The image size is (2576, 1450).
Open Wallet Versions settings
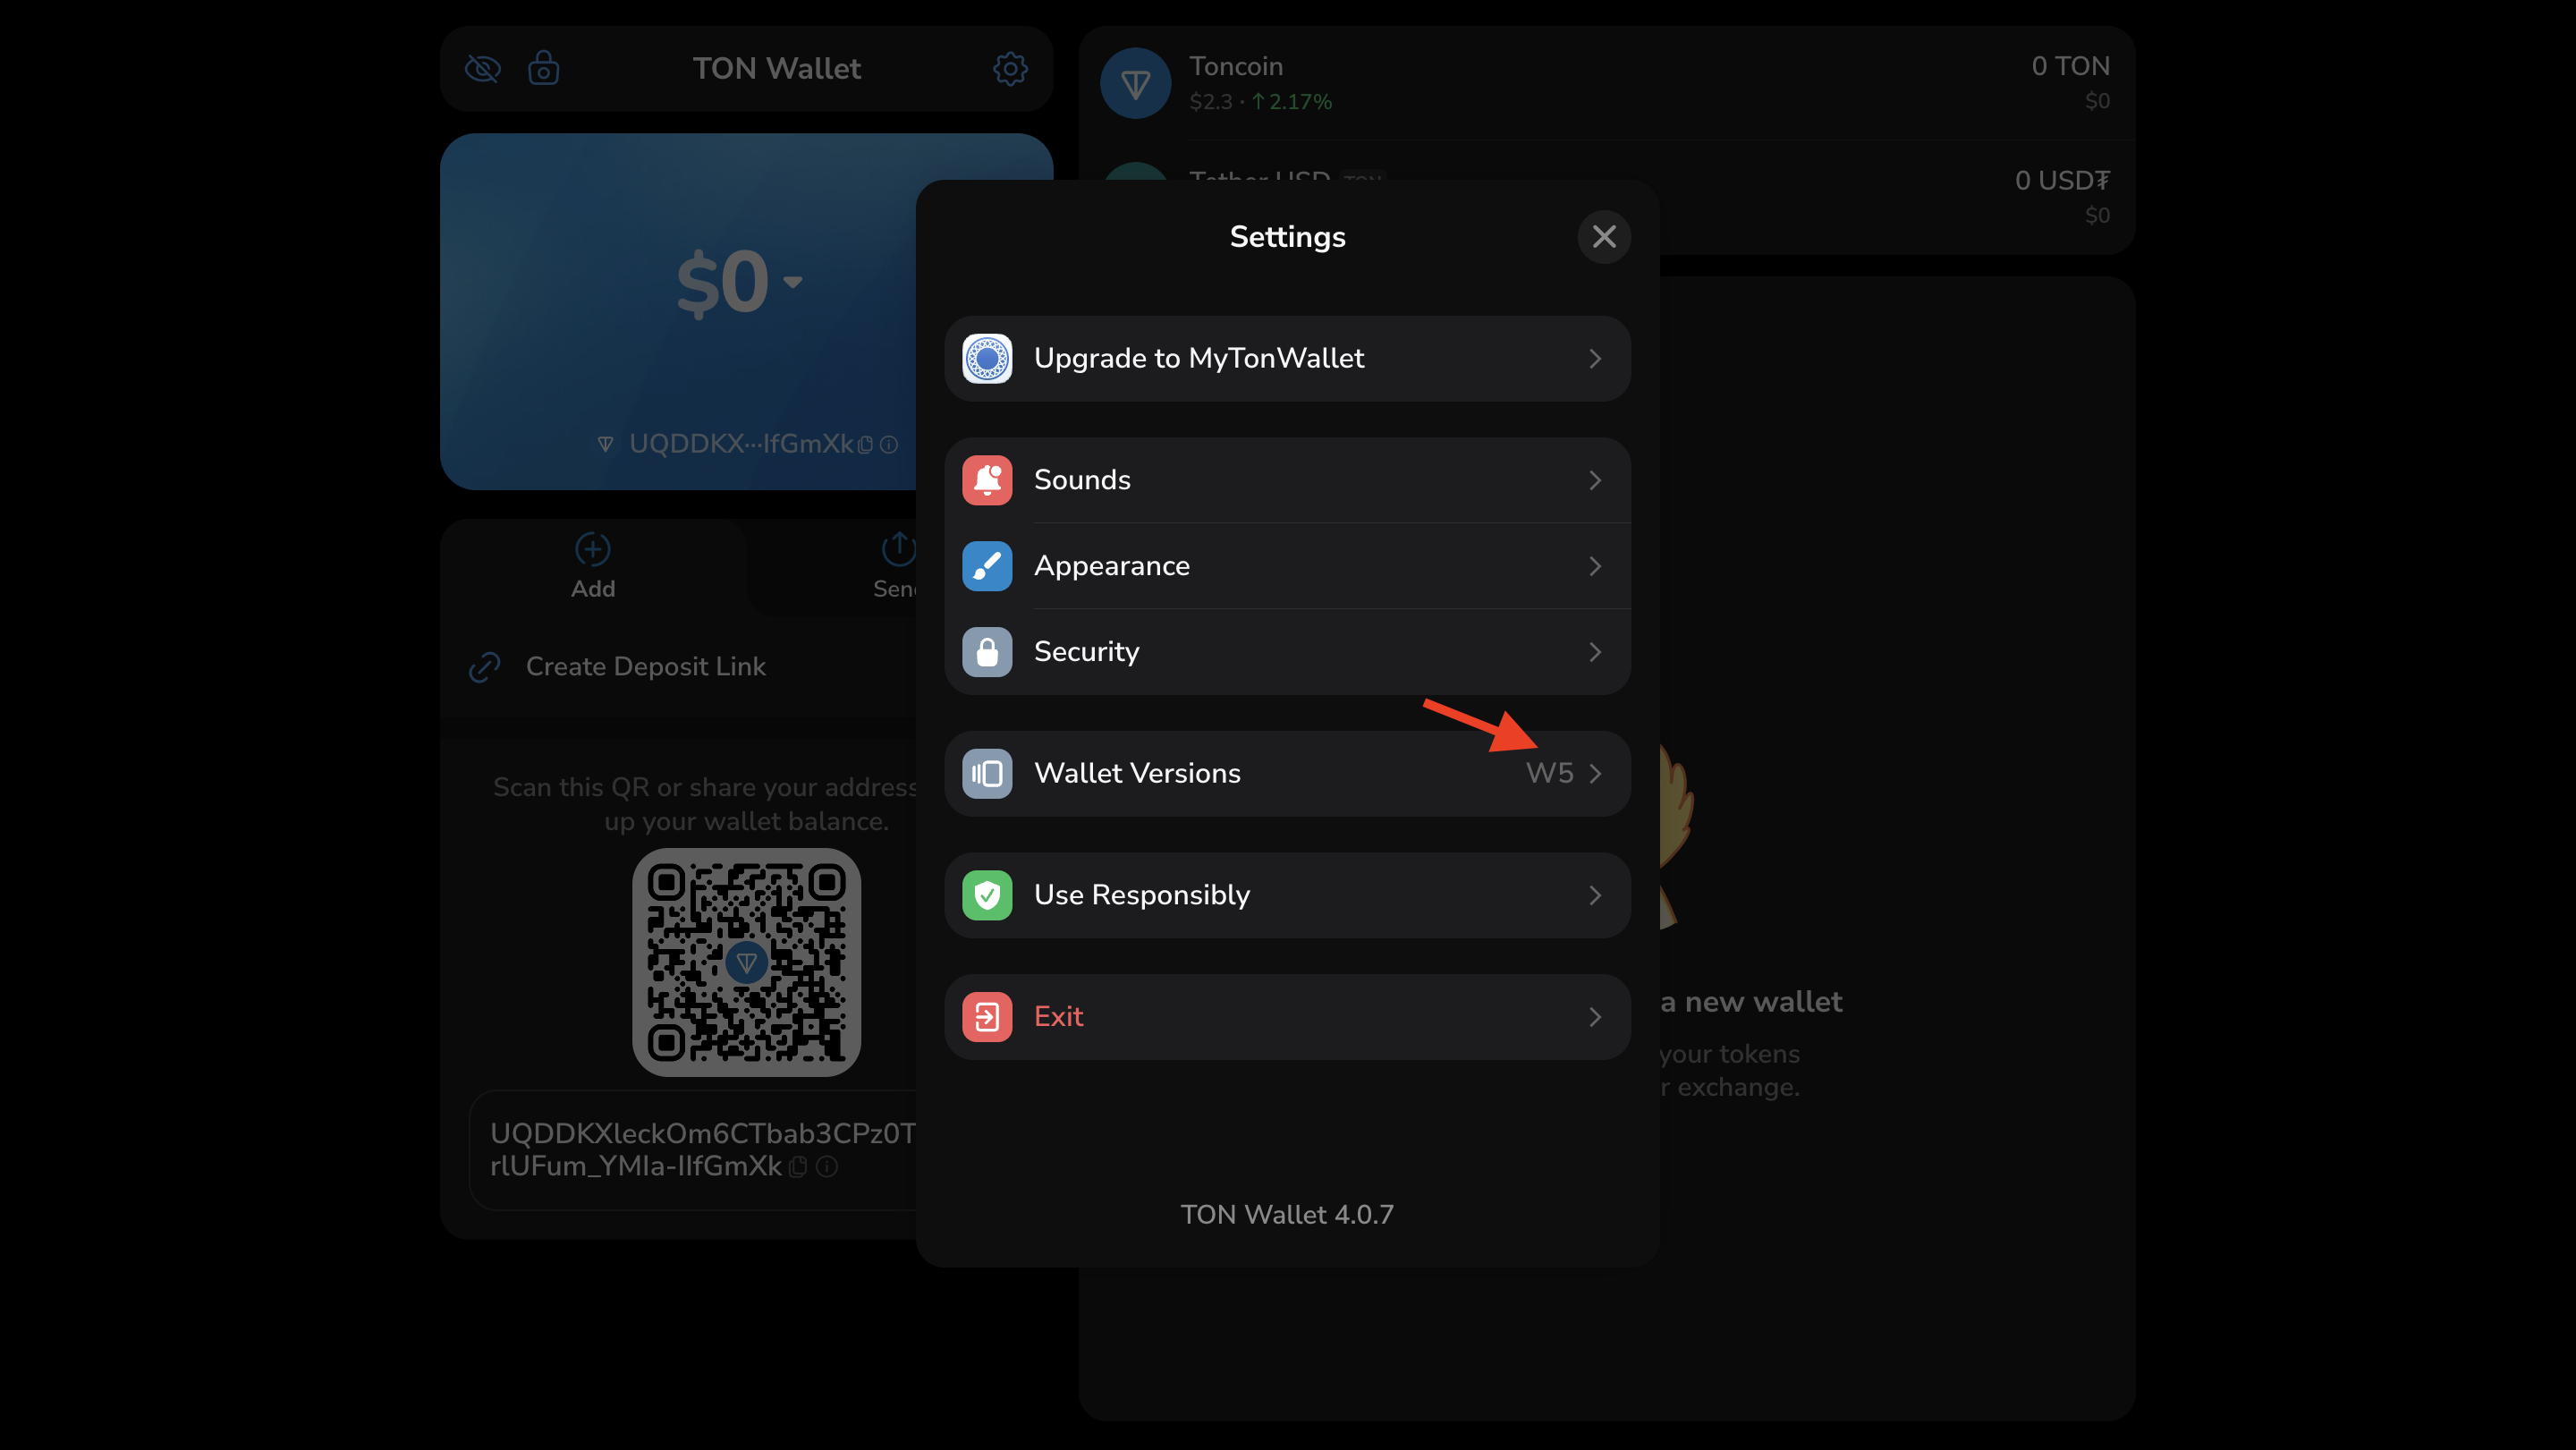coord(1287,773)
